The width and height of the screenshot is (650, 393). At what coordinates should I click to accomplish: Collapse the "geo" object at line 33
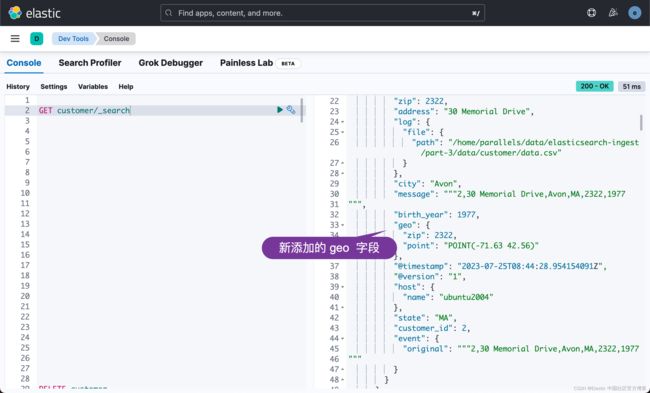point(343,225)
